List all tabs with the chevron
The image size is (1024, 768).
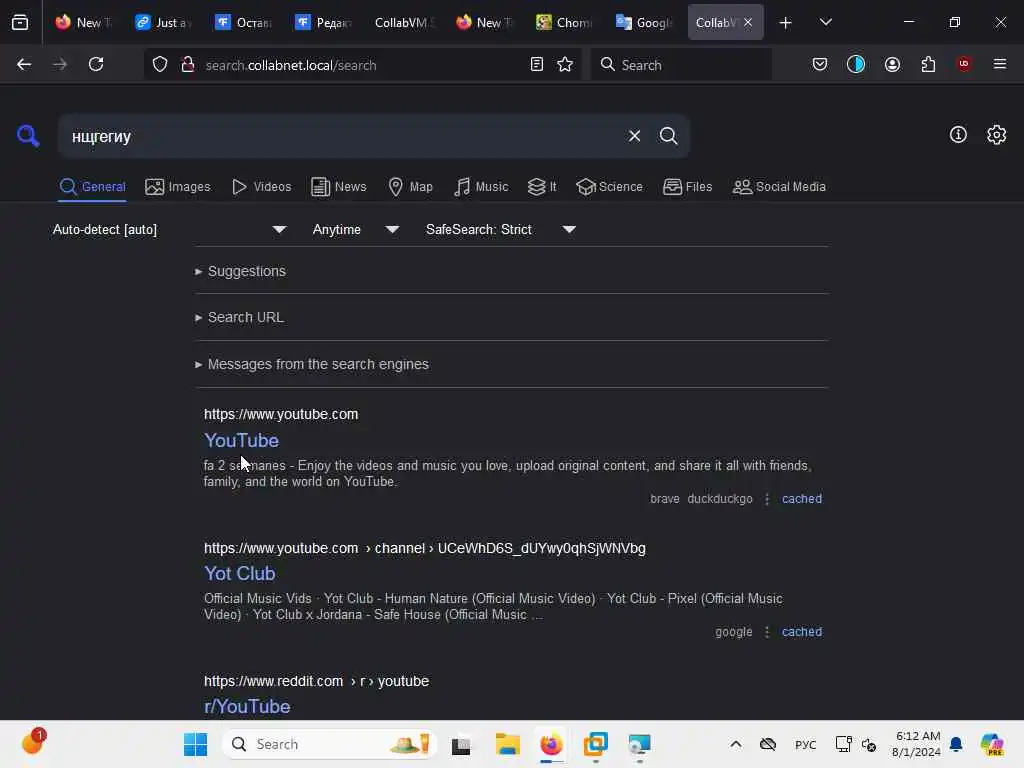coord(825,23)
